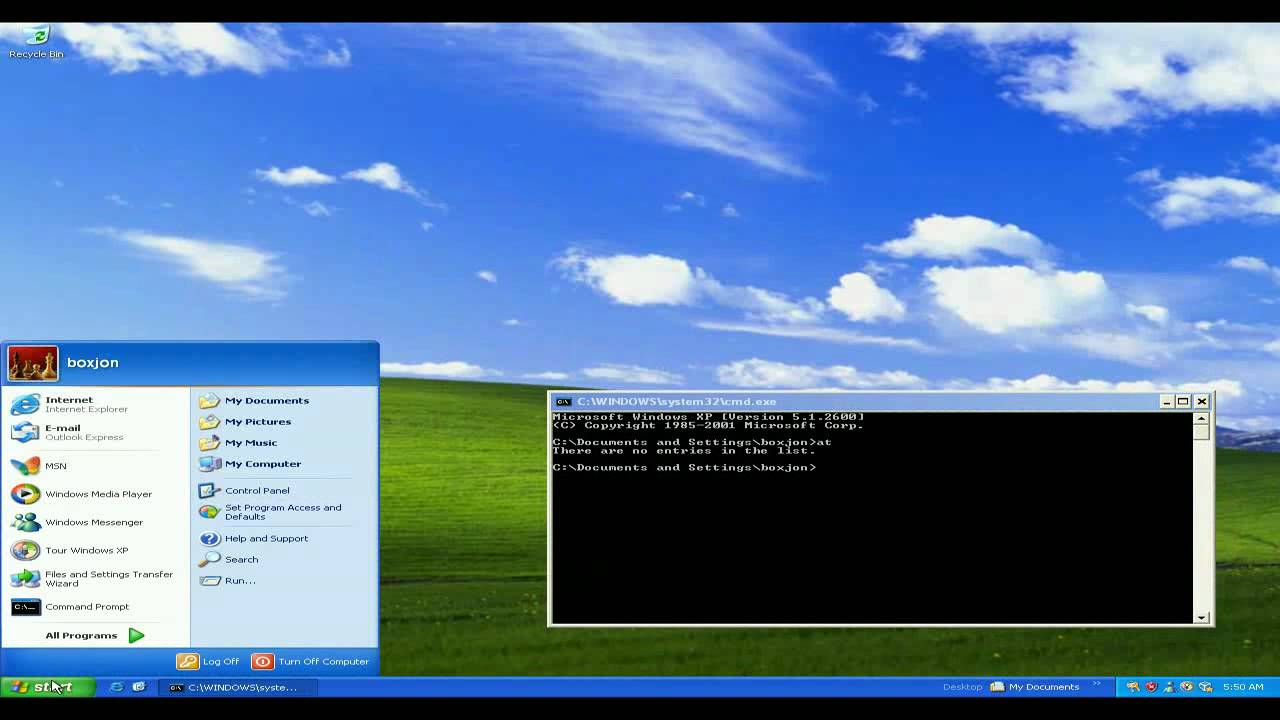This screenshot has width=1280, height=720.
Task: Click red security shield tray icon
Action: [x=1151, y=687]
